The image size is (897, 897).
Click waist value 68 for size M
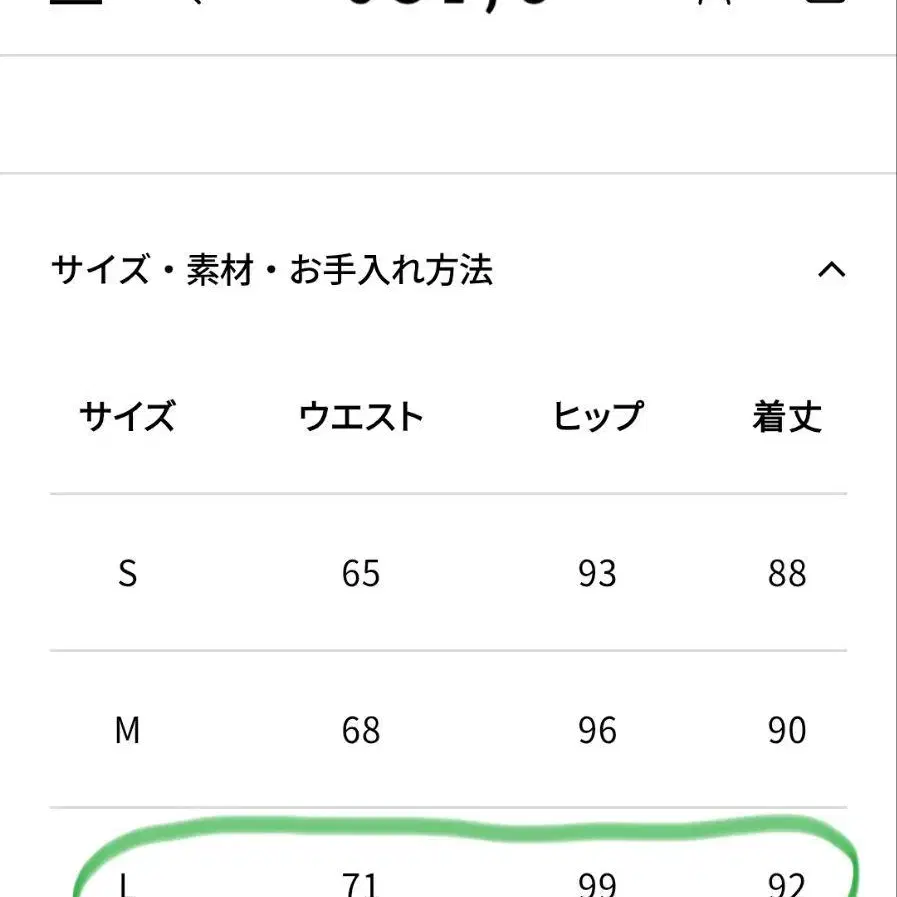pyautogui.click(x=361, y=731)
